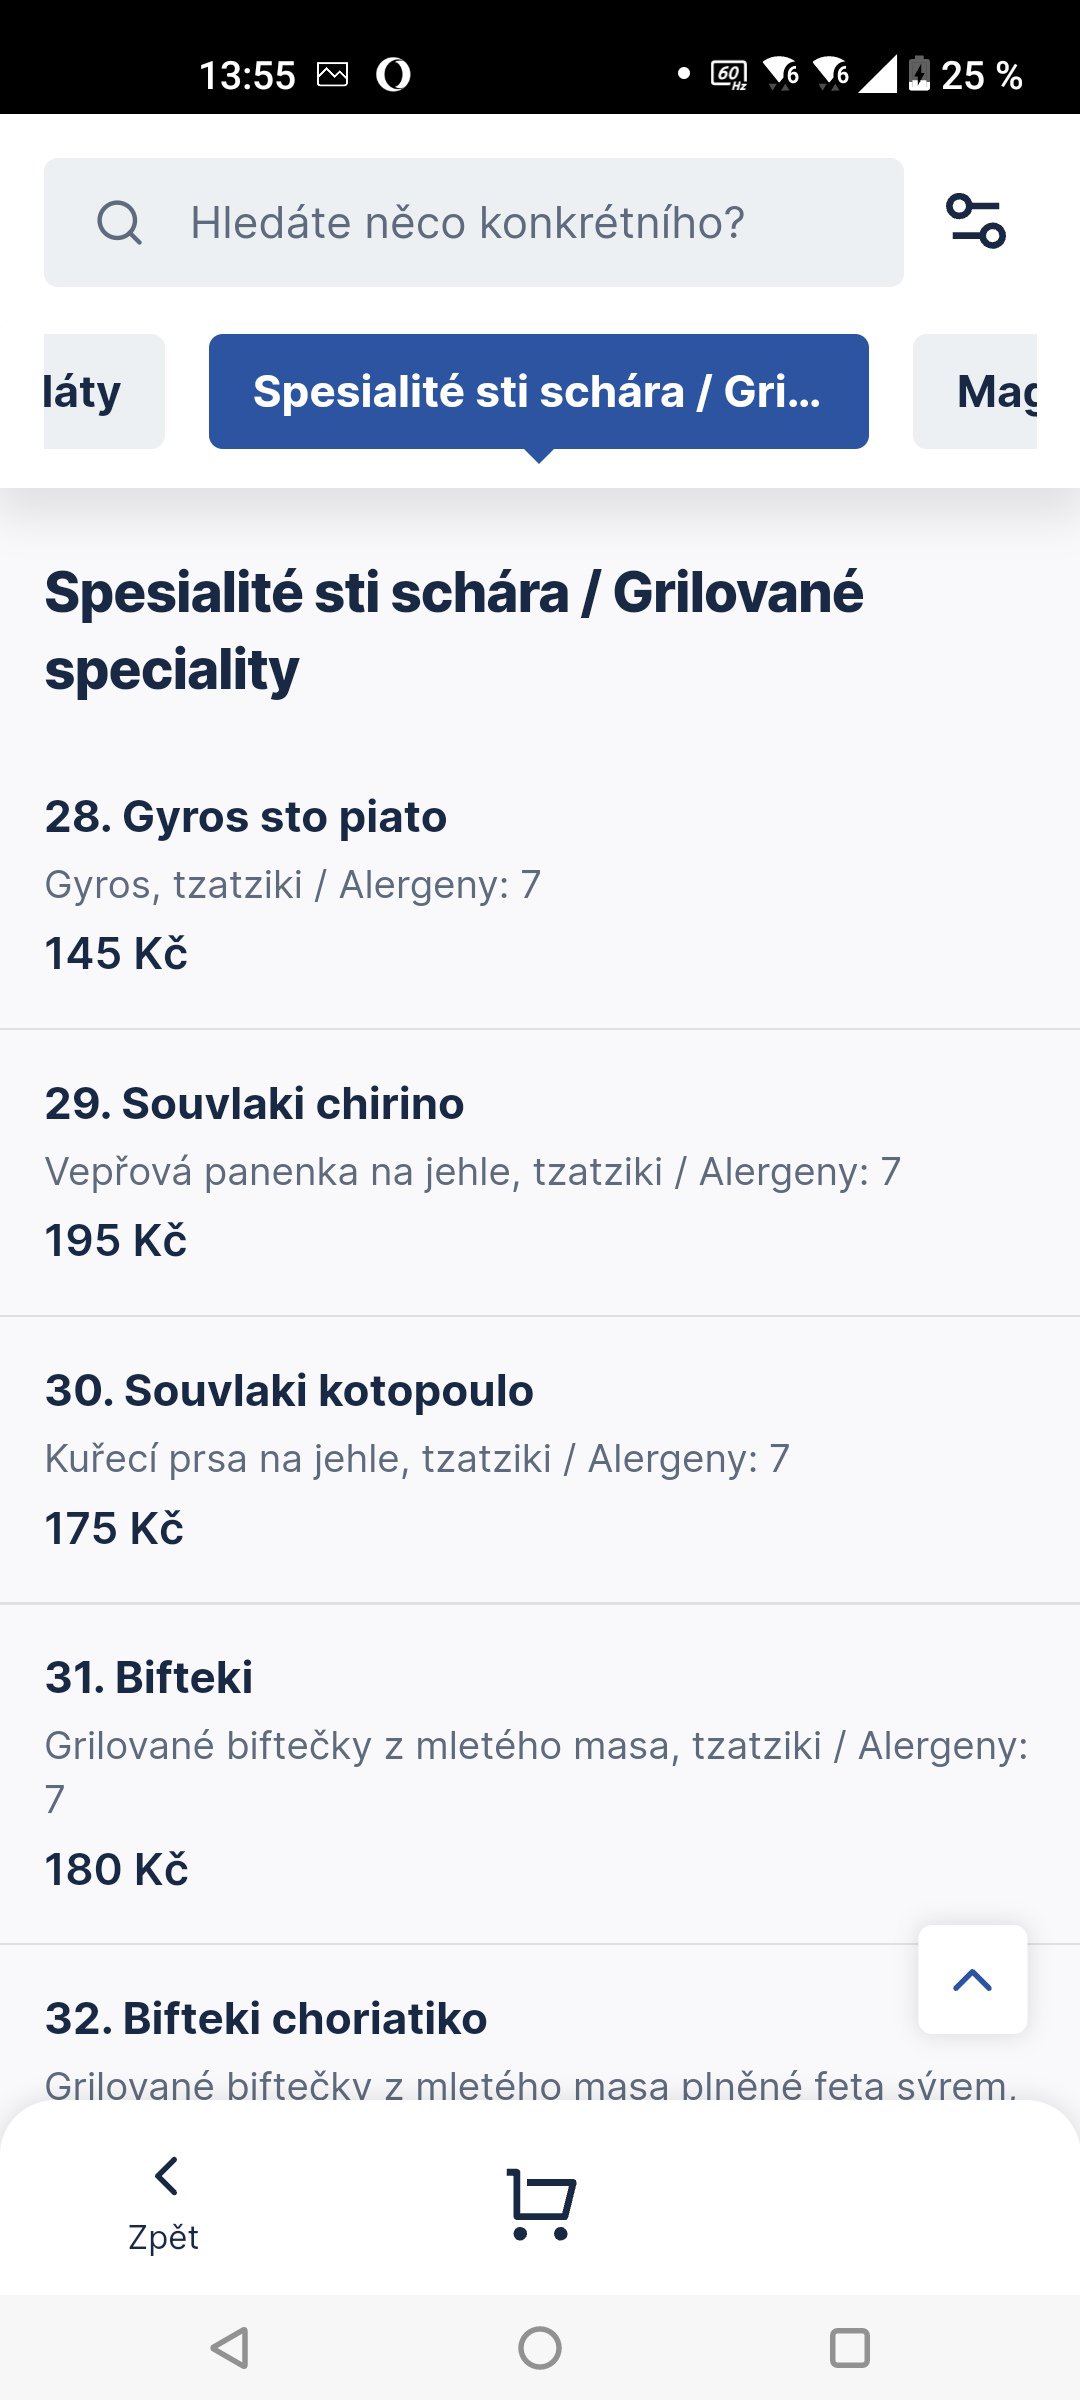Tap the 195 Kč Souvlaki chirino price

click(116, 1240)
